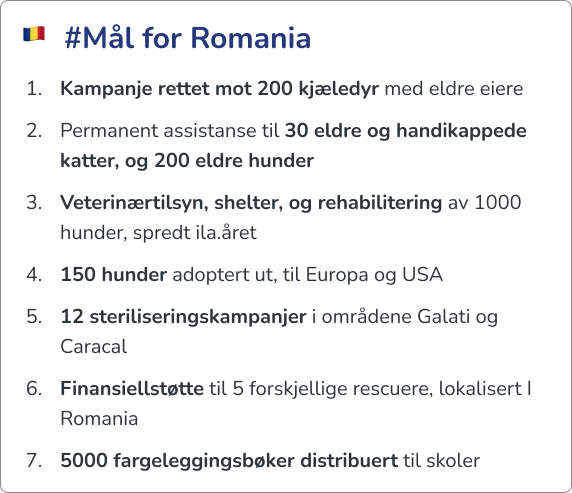Click 'med eldre eiere' text
This screenshot has width=572, height=493.
click(454, 89)
